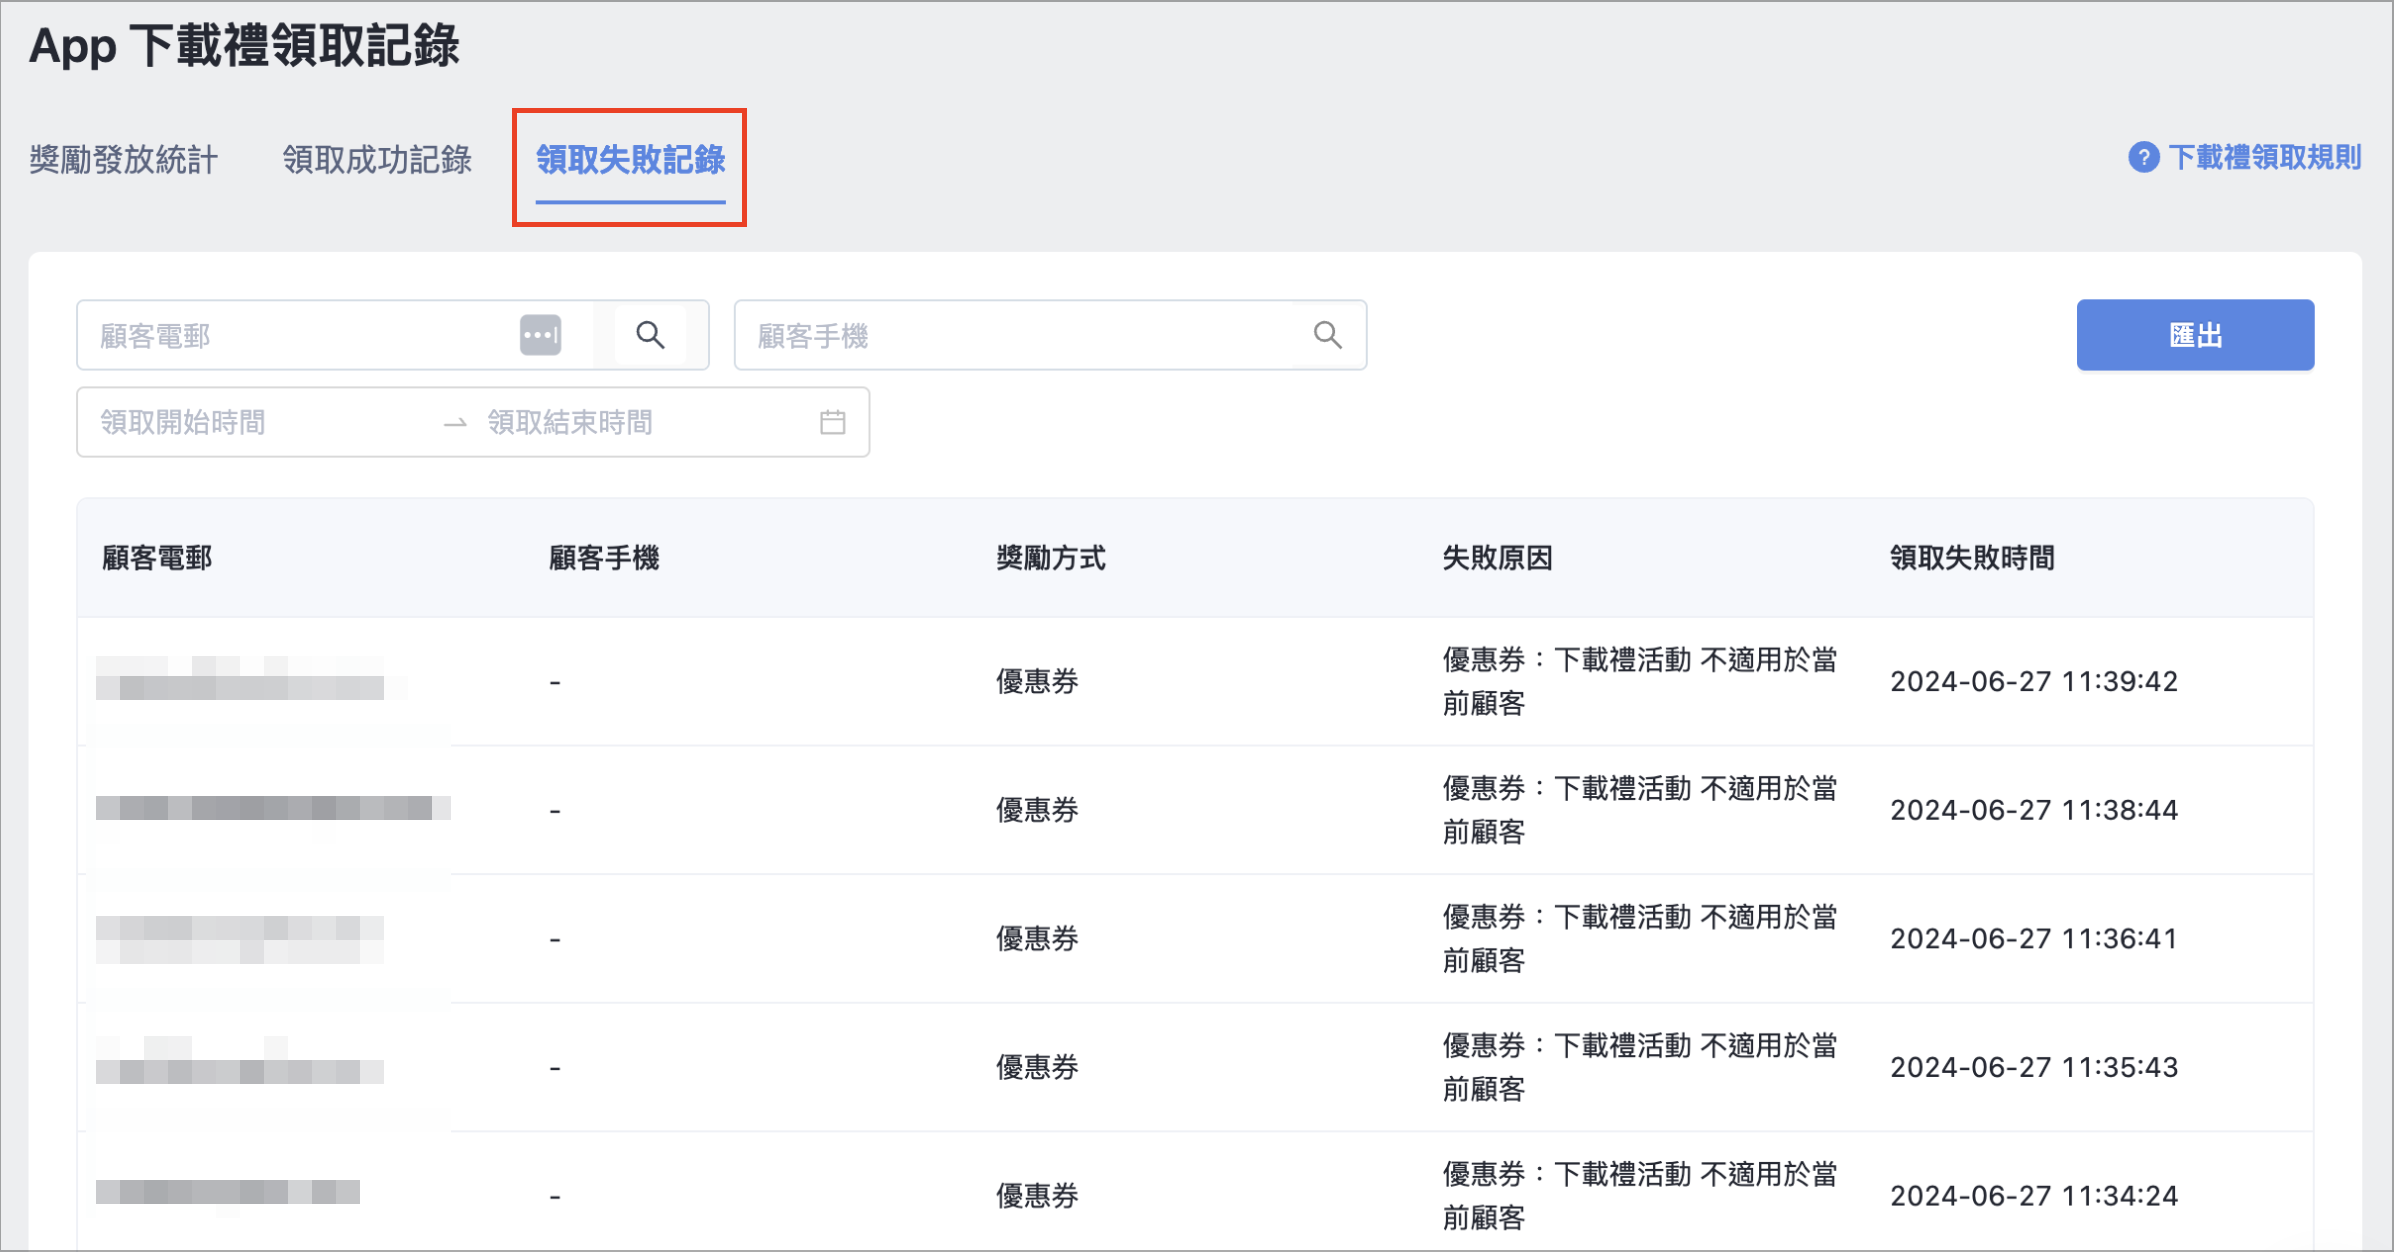
Task: Click the question mark help icon
Action: pyautogui.click(x=2143, y=157)
